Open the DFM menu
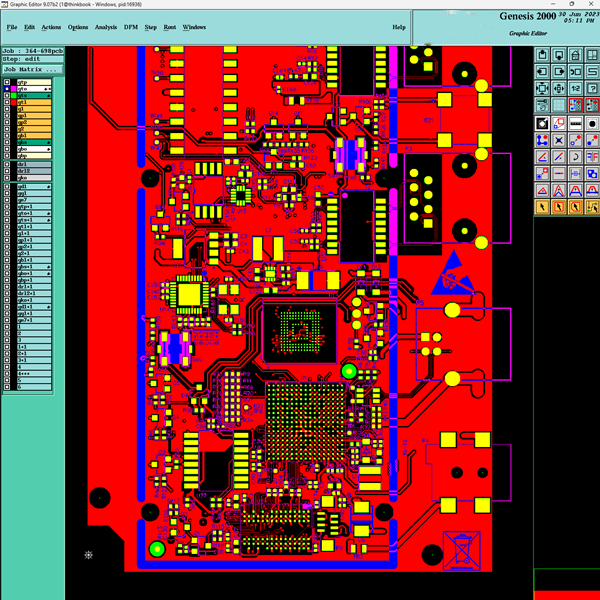Screen dimensions: 600x600 coord(130,27)
